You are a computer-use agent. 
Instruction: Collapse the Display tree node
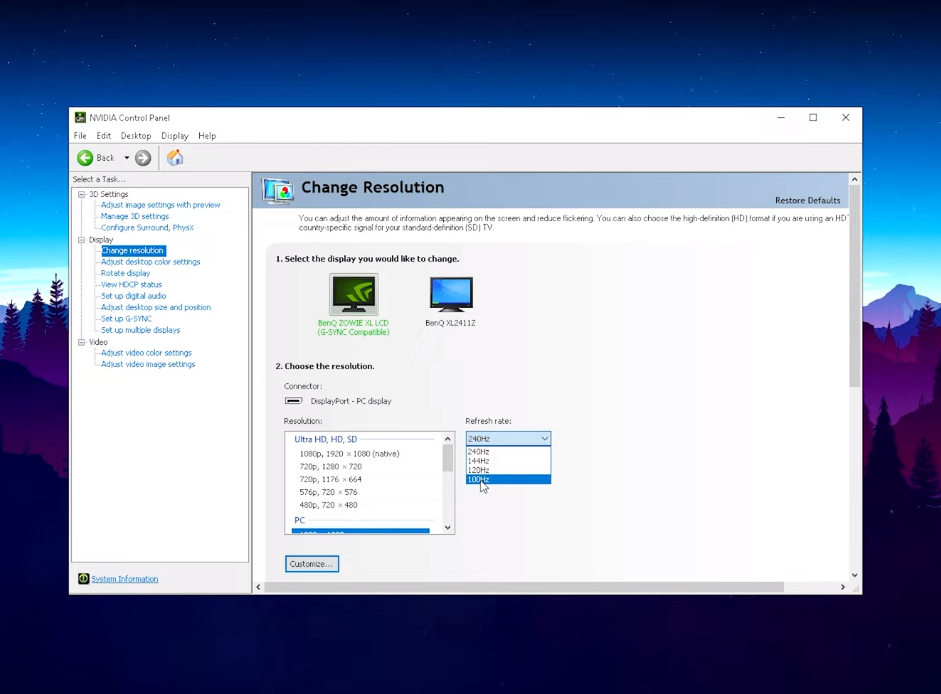[x=82, y=240]
